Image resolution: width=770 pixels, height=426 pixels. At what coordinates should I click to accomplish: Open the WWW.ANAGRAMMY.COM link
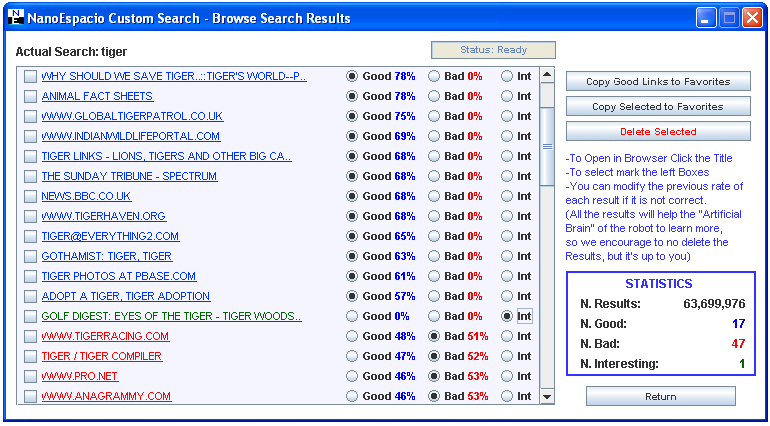pyautogui.click(x=107, y=397)
